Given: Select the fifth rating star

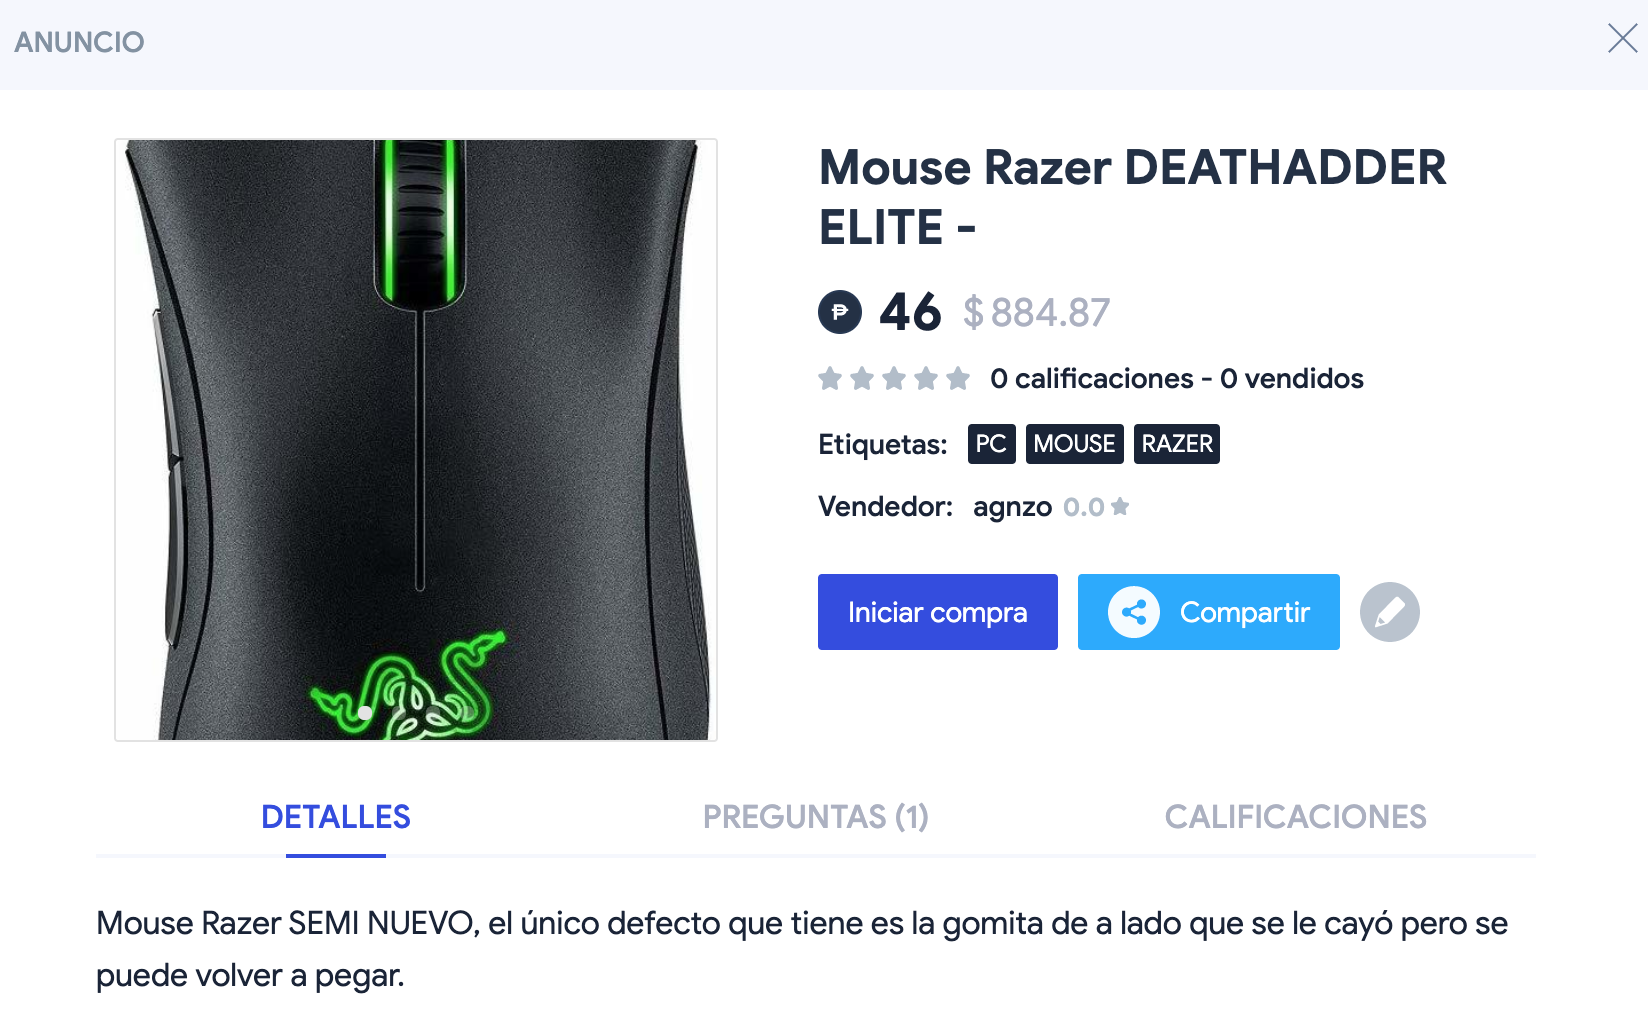Looking at the screenshot, I should (x=958, y=379).
